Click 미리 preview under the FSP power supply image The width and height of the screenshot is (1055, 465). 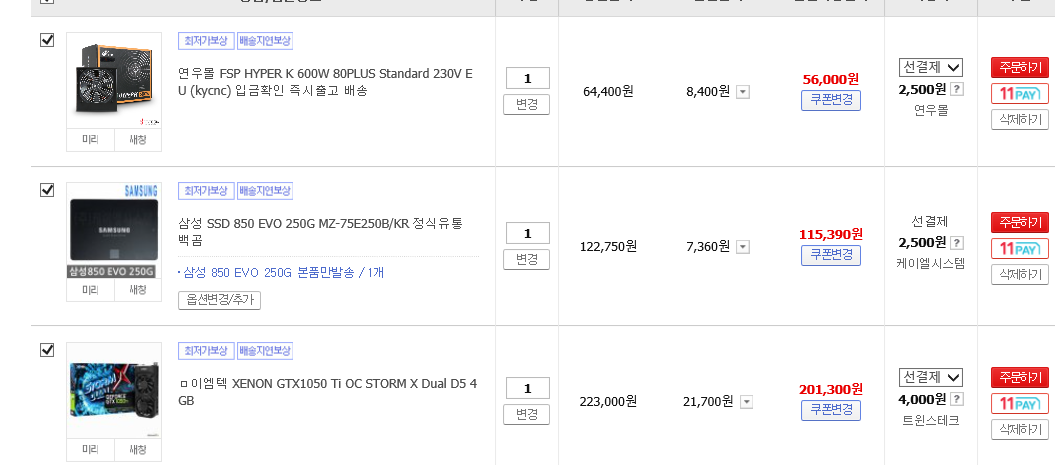click(89, 140)
